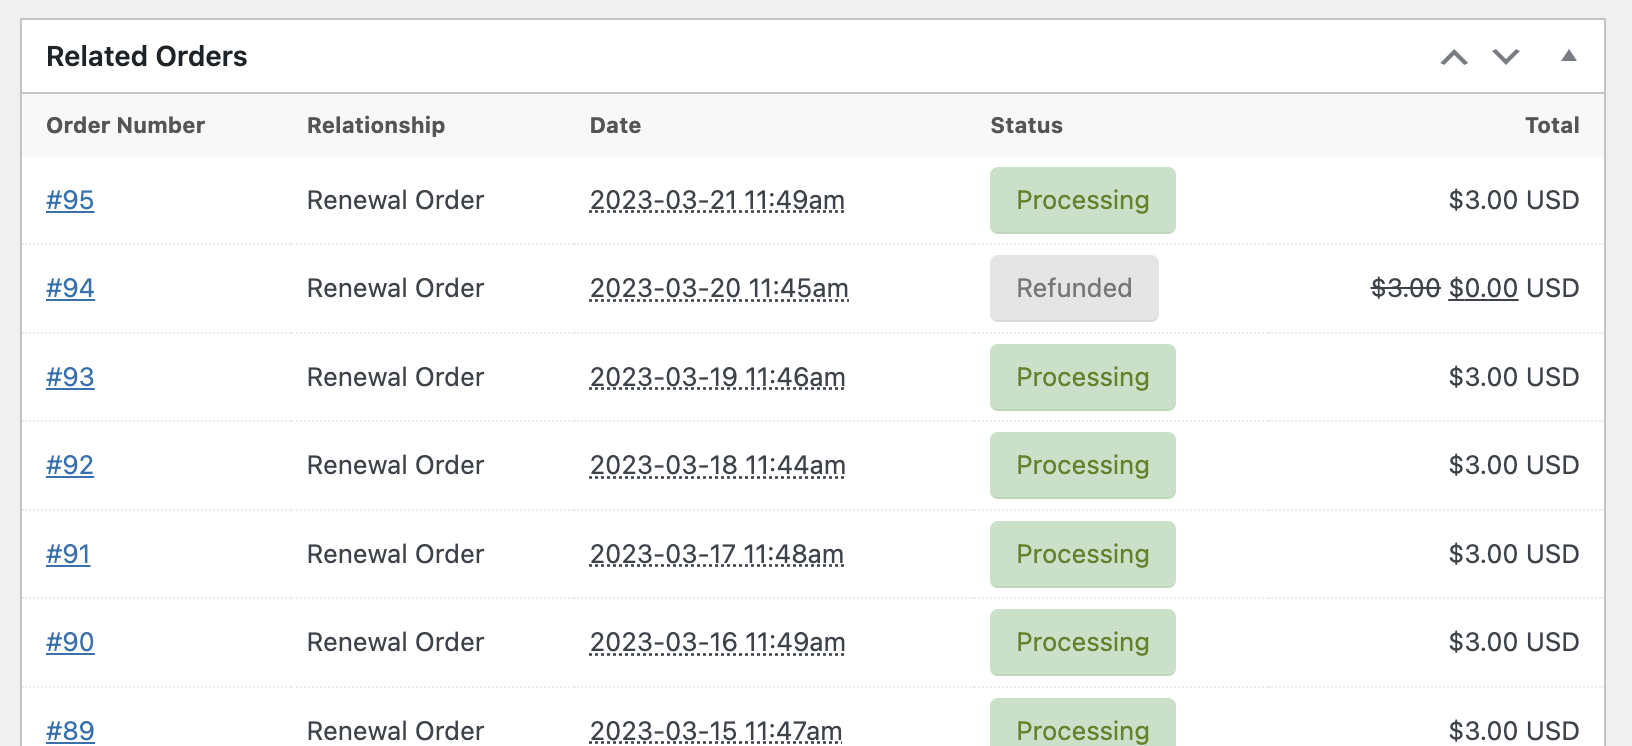Click the move panel up arrow

click(1454, 57)
